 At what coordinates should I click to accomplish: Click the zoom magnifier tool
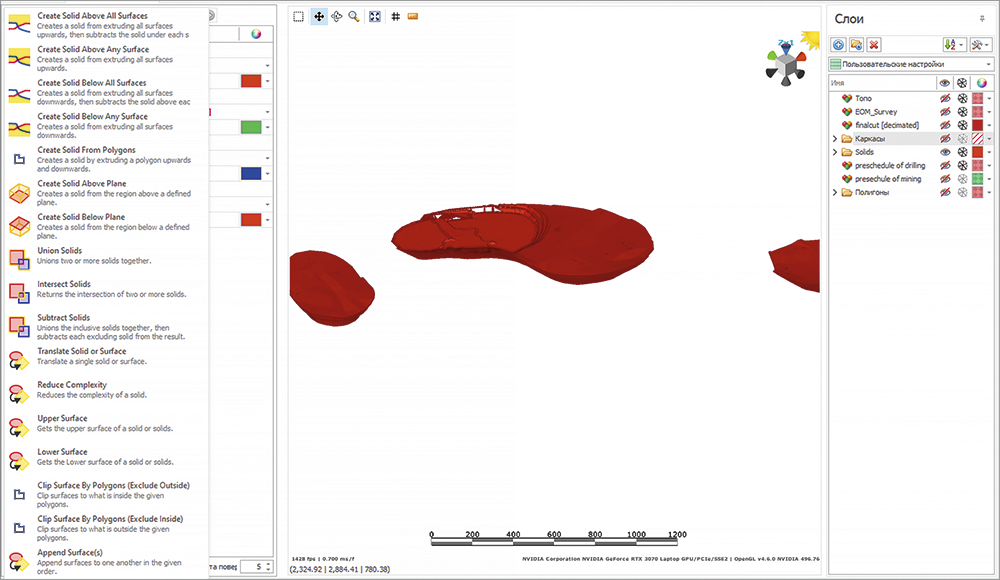click(354, 17)
